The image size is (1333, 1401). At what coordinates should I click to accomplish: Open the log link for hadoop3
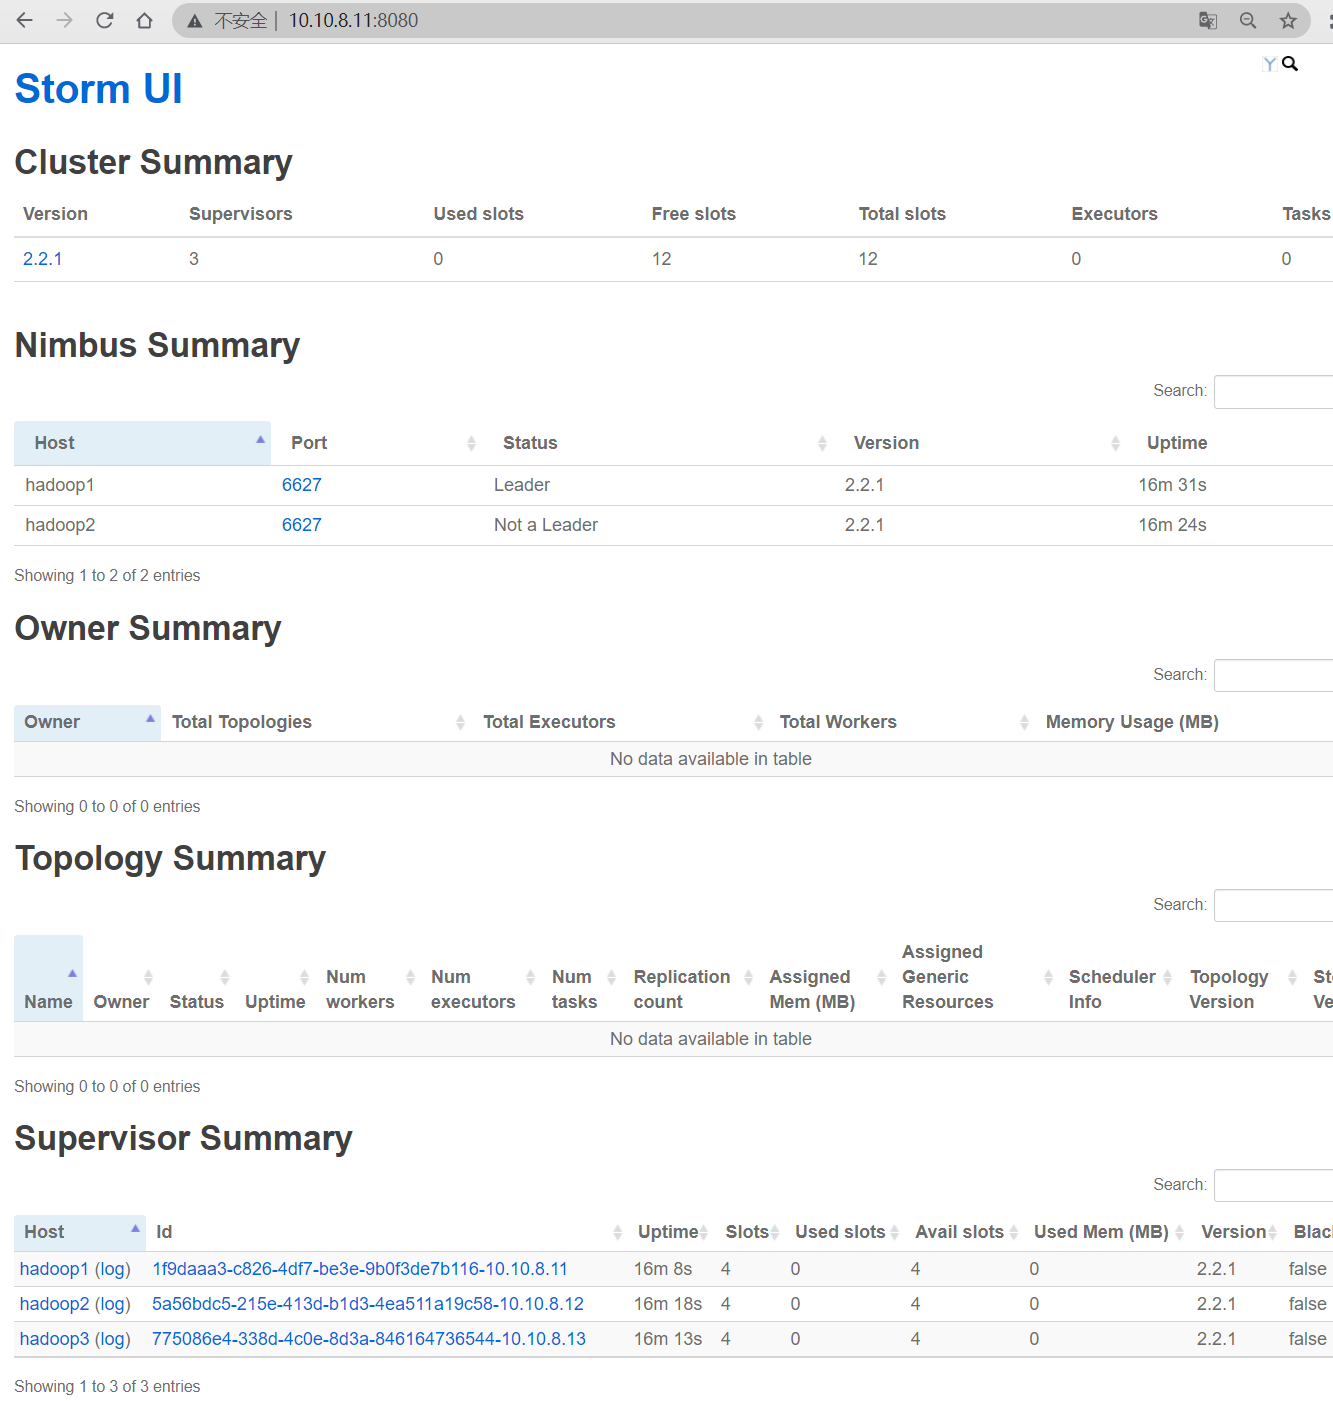point(113,1339)
